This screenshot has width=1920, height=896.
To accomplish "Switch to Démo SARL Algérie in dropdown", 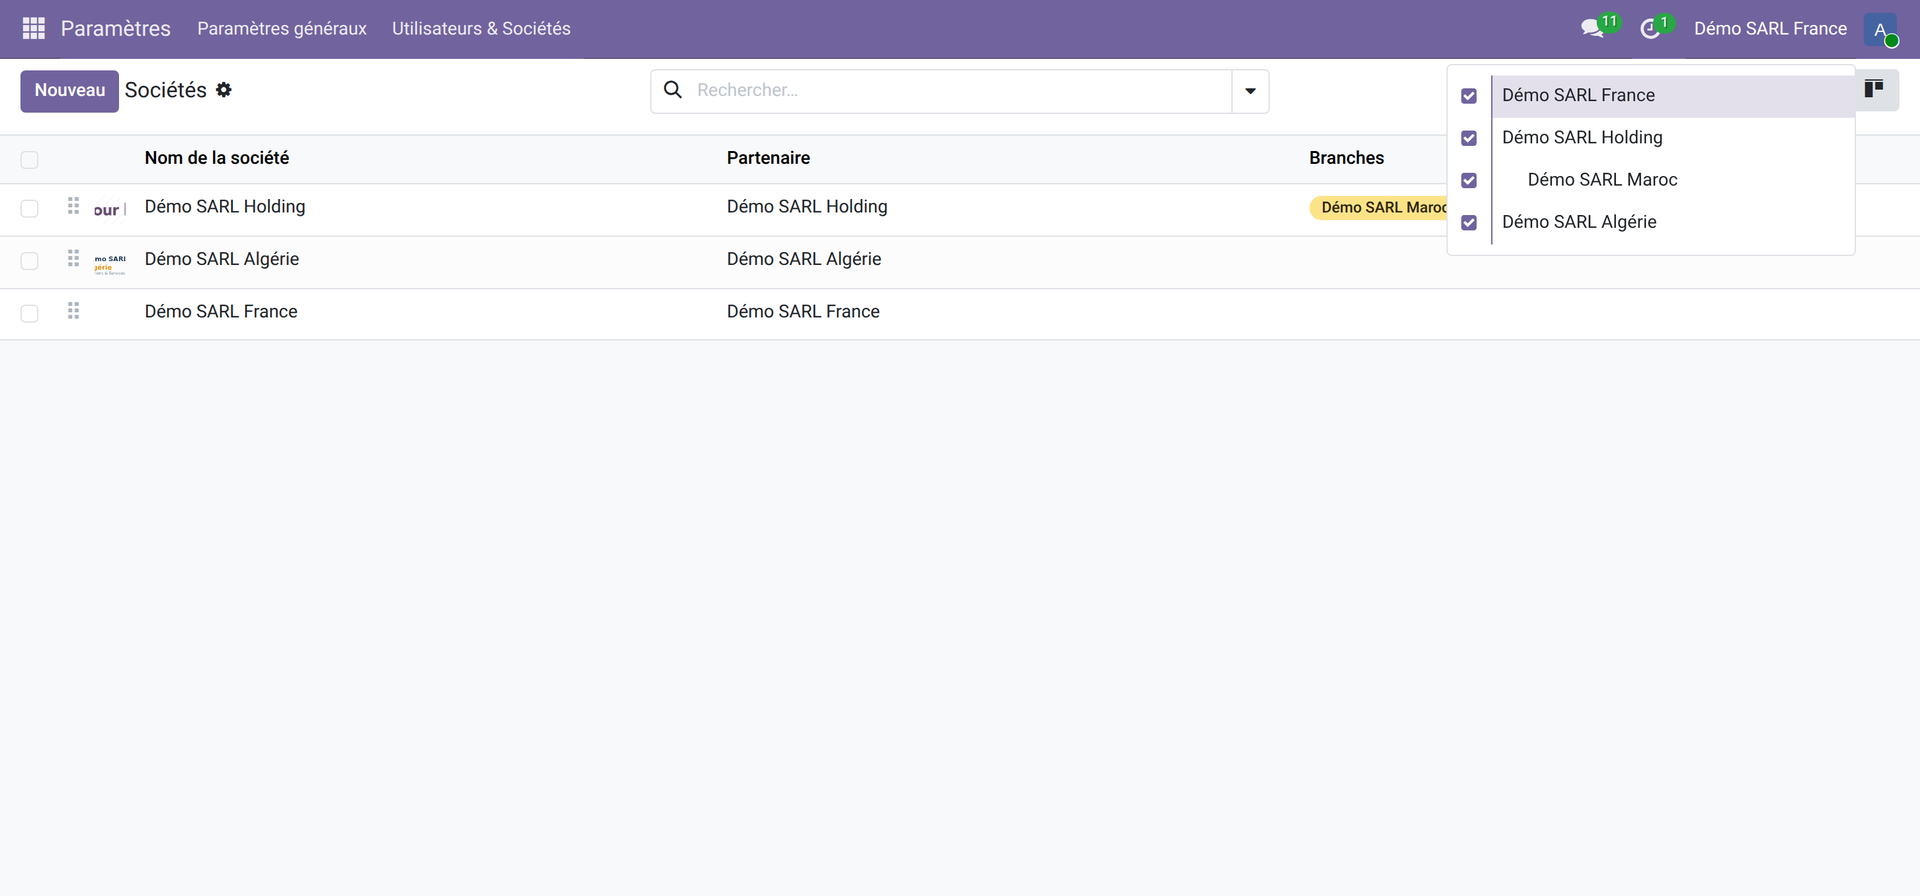I will pyautogui.click(x=1673, y=222).
